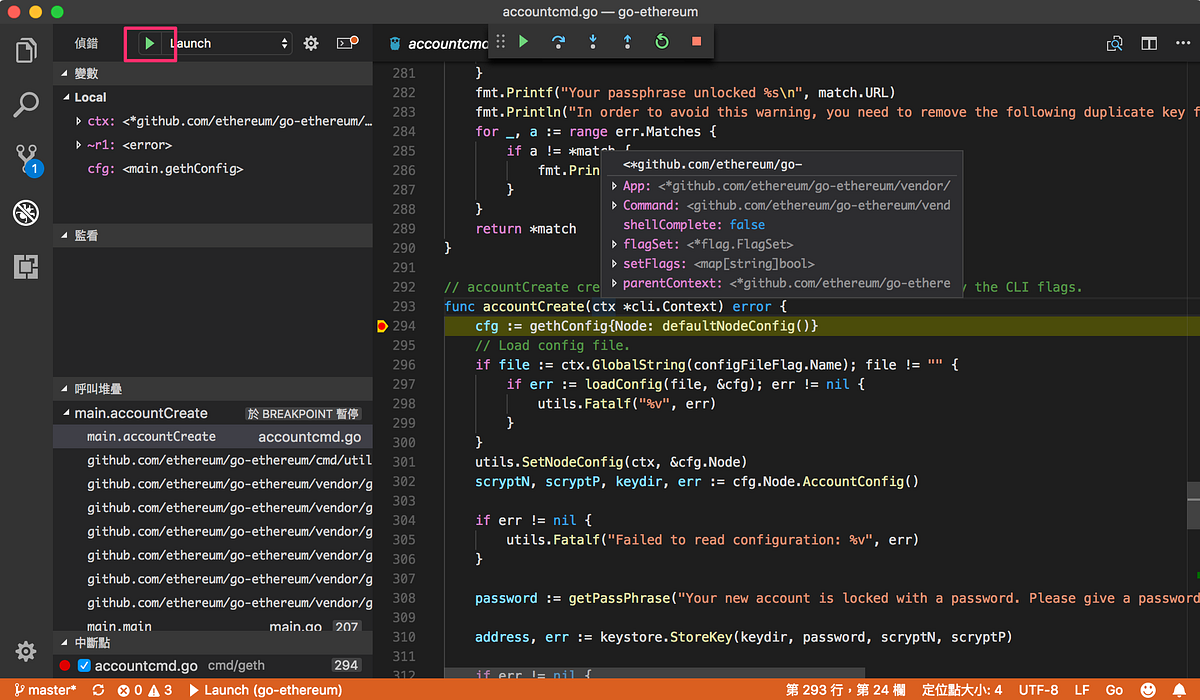
Task: Open the Extensions view icon
Action: click(27, 266)
